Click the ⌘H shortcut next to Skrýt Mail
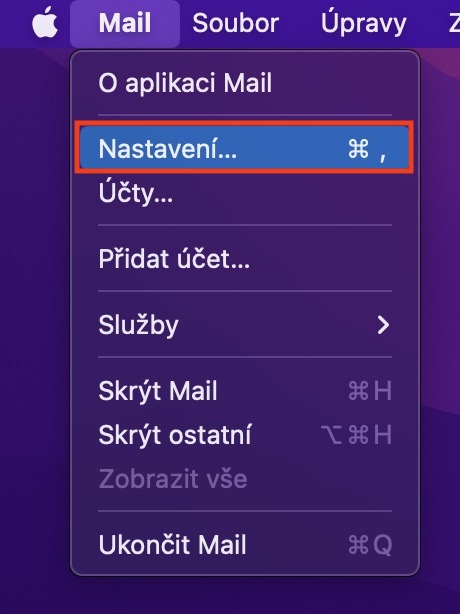 (x=370, y=390)
